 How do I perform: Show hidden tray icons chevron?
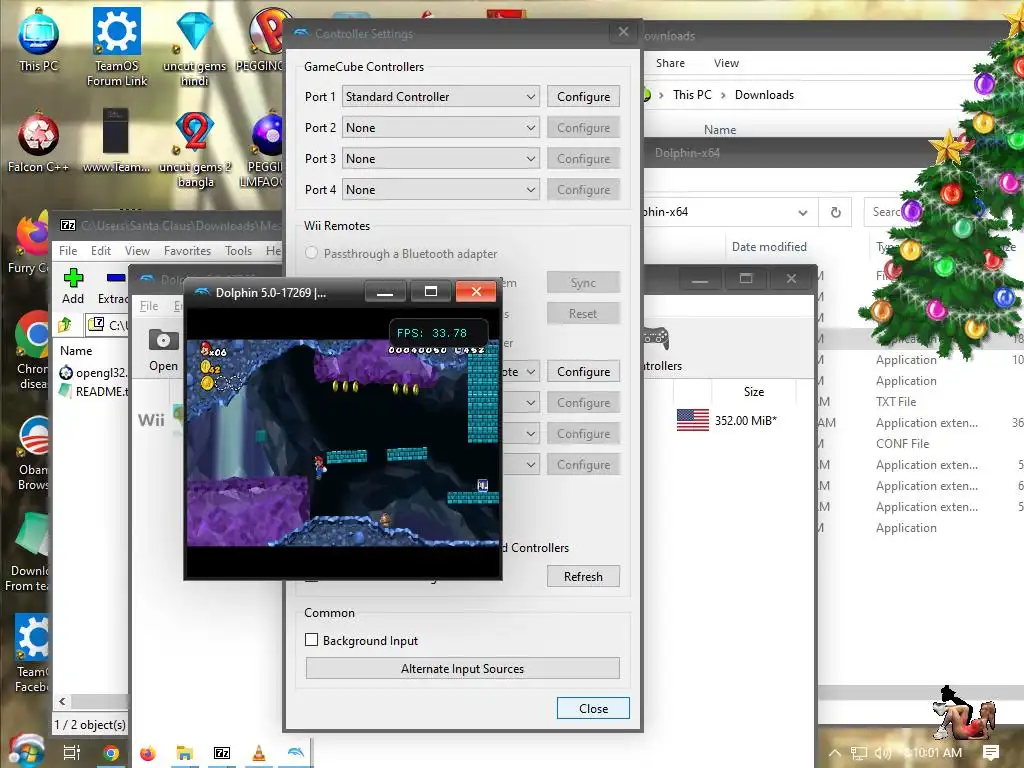(835, 753)
